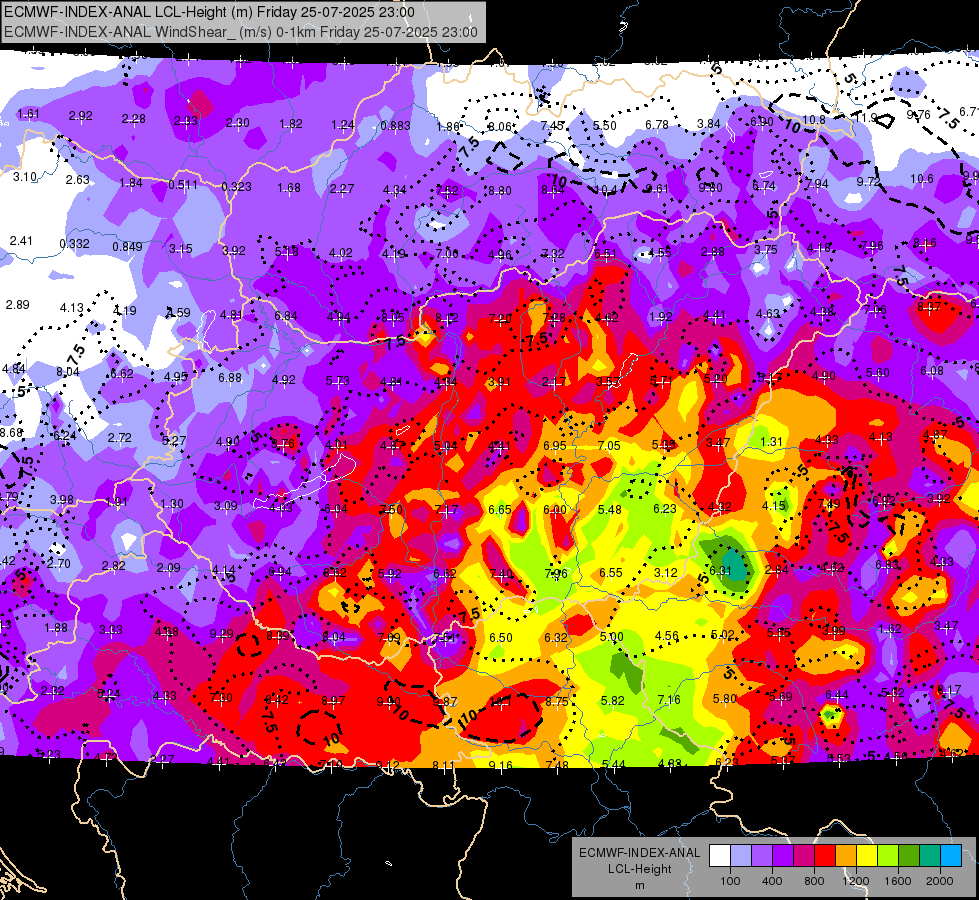Click the wind shear value '5.50'
979x900 pixels.
[x=604, y=126]
